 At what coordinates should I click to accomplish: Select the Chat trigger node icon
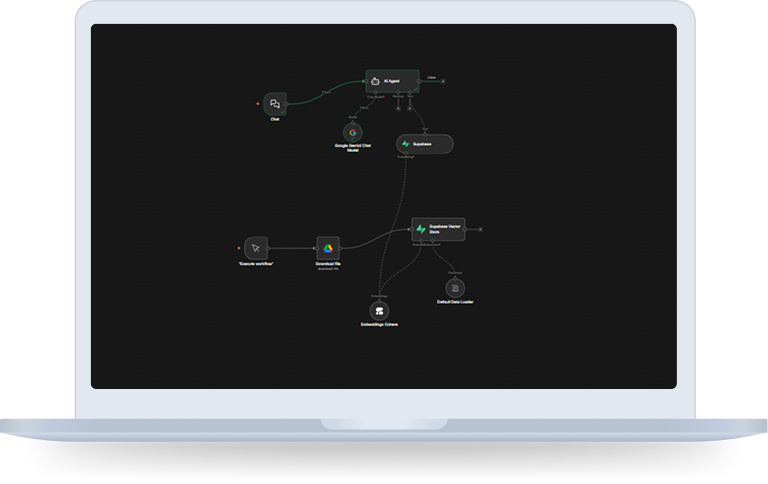[275, 104]
